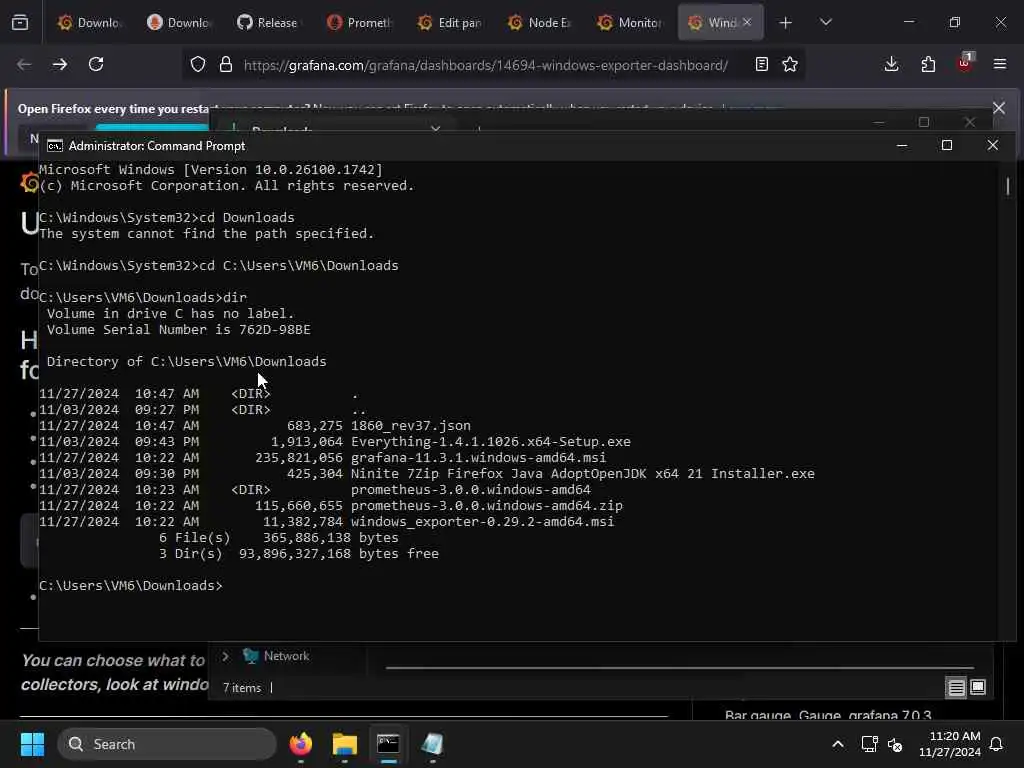Open Firefox application menu

click(x=1000, y=64)
